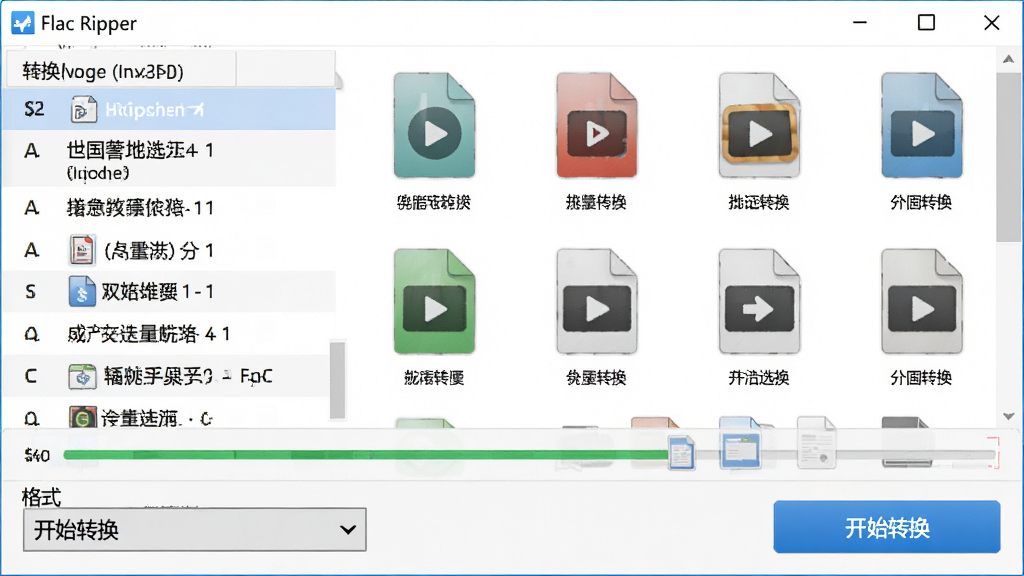Click the file icon in the selected S2 row
This screenshot has width=1024, height=576.
tap(83, 109)
